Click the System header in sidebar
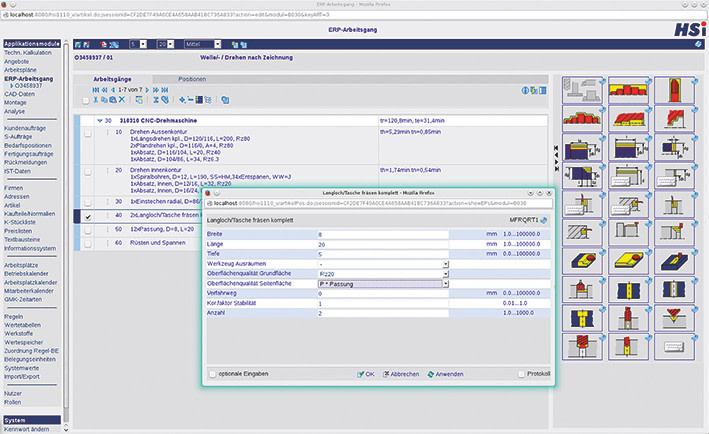 click(32, 420)
